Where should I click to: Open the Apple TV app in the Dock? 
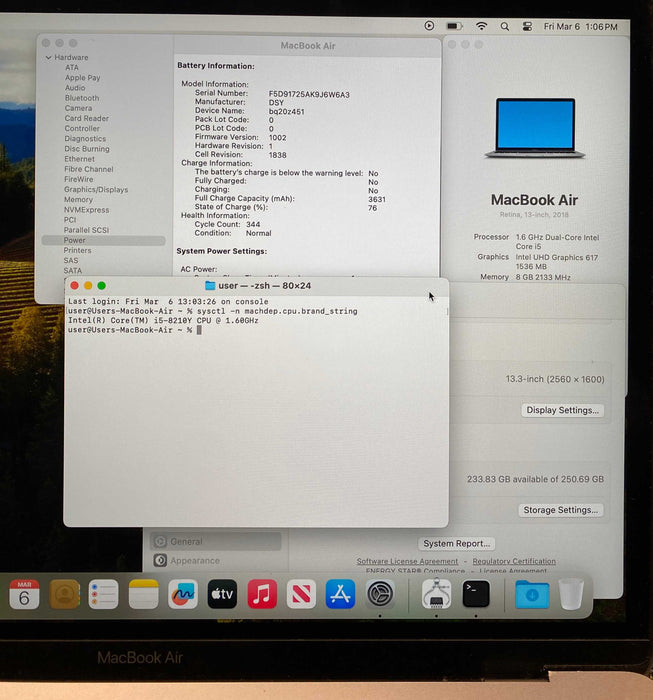[x=222, y=594]
